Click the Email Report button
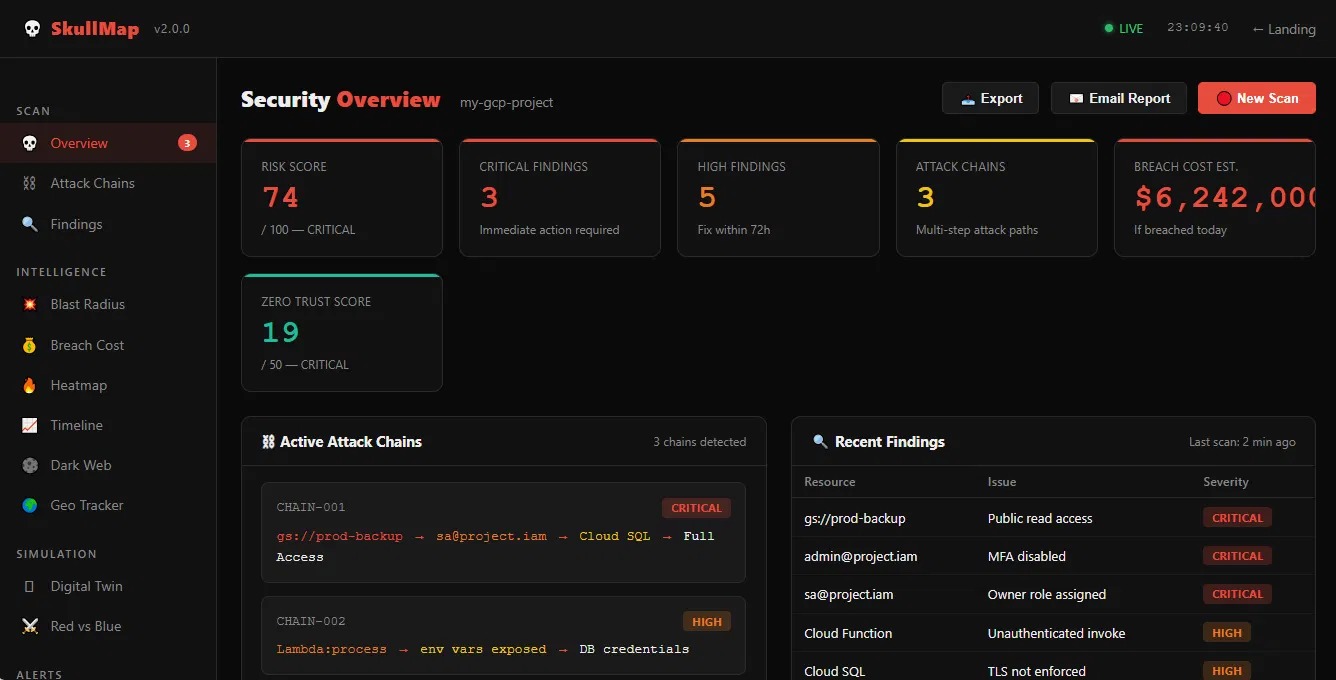The image size is (1336, 680). (x=1119, y=98)
